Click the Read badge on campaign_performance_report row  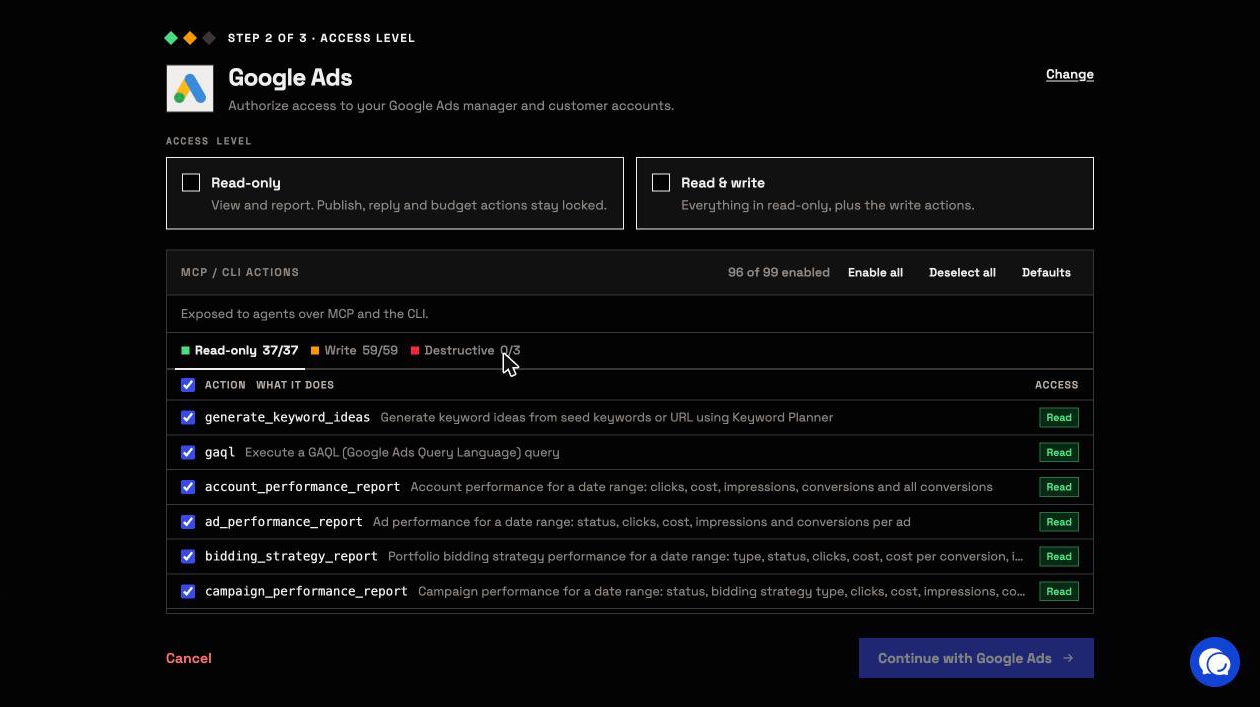click(1059, 592)
